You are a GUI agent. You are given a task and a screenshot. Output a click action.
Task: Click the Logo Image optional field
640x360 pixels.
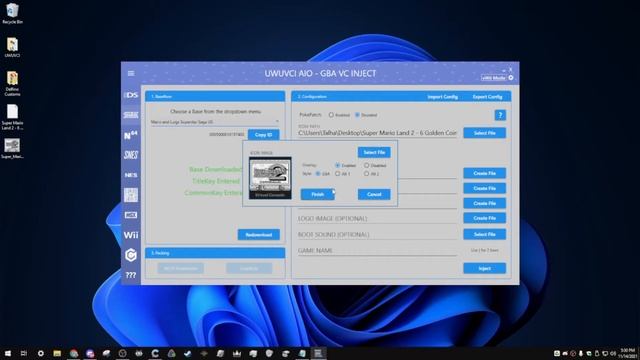coord(377,219)
